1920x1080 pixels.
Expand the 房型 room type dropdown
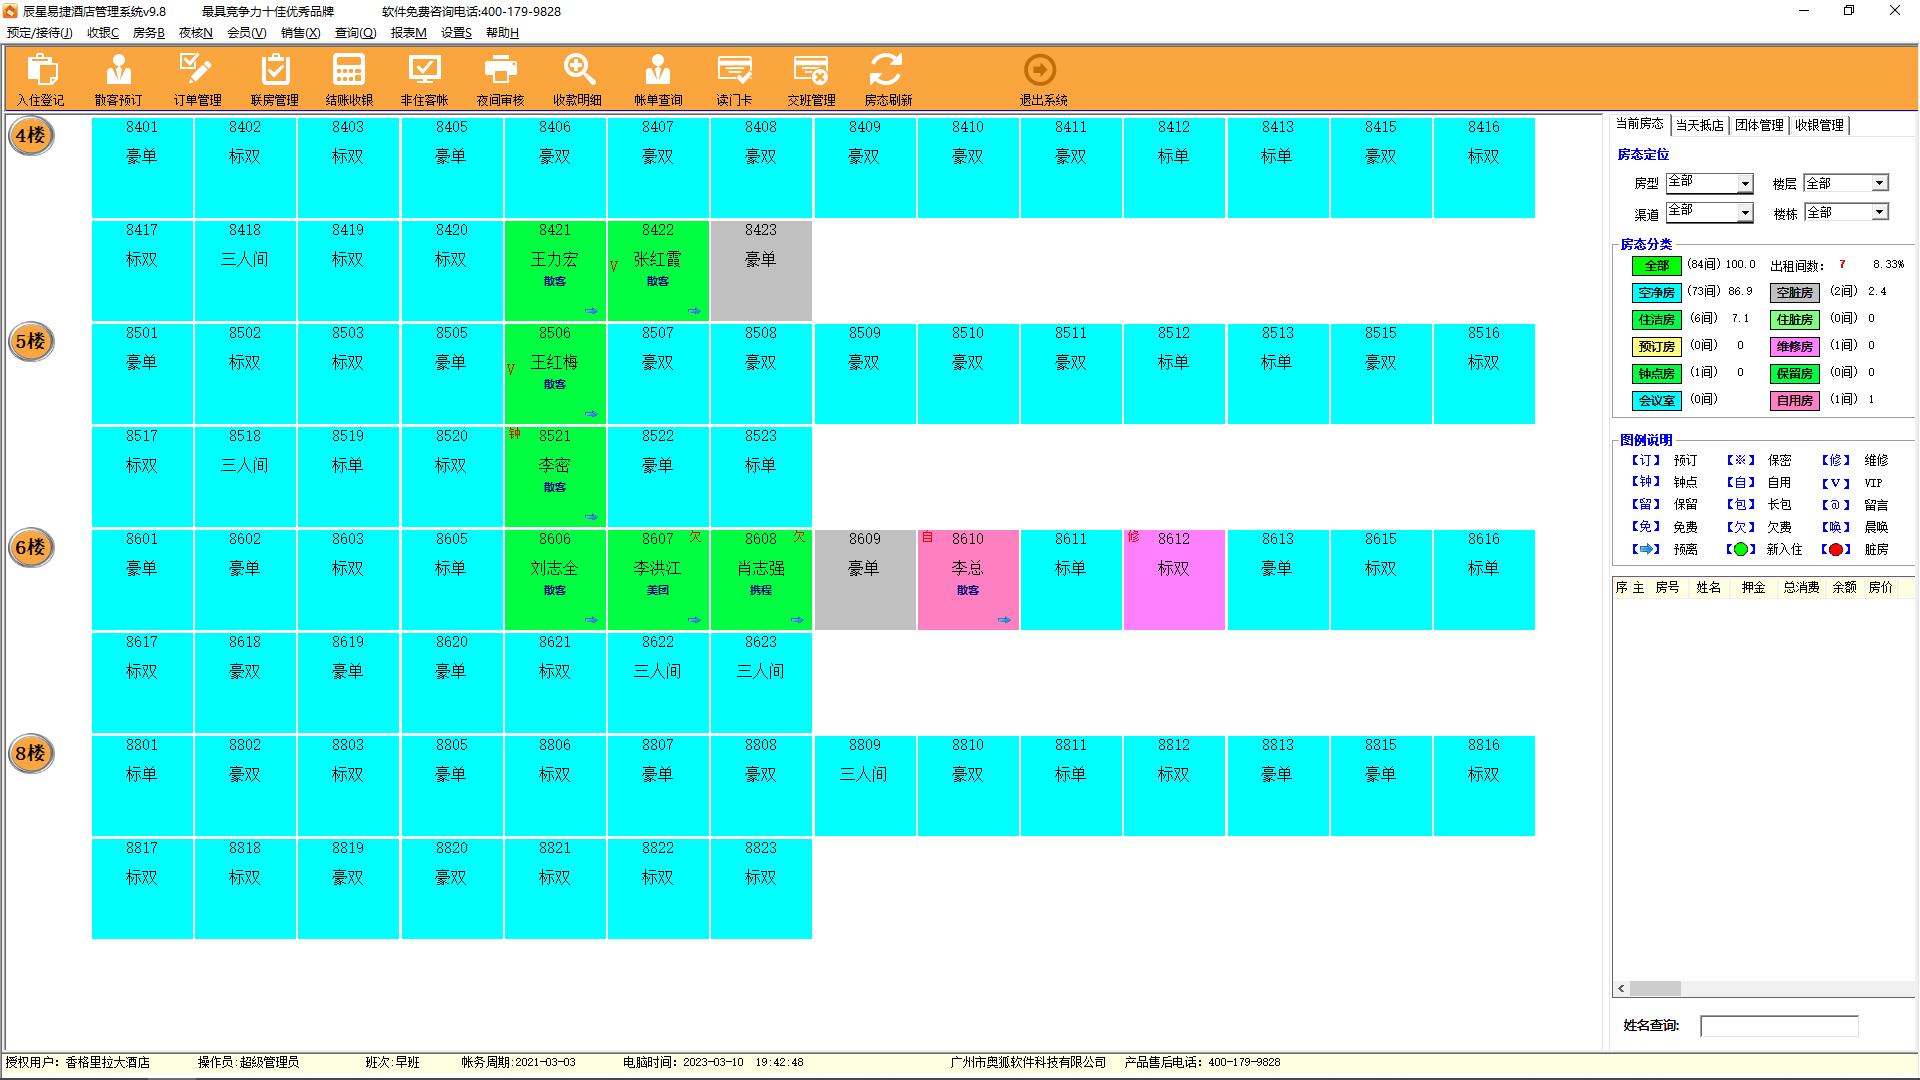1744,184
